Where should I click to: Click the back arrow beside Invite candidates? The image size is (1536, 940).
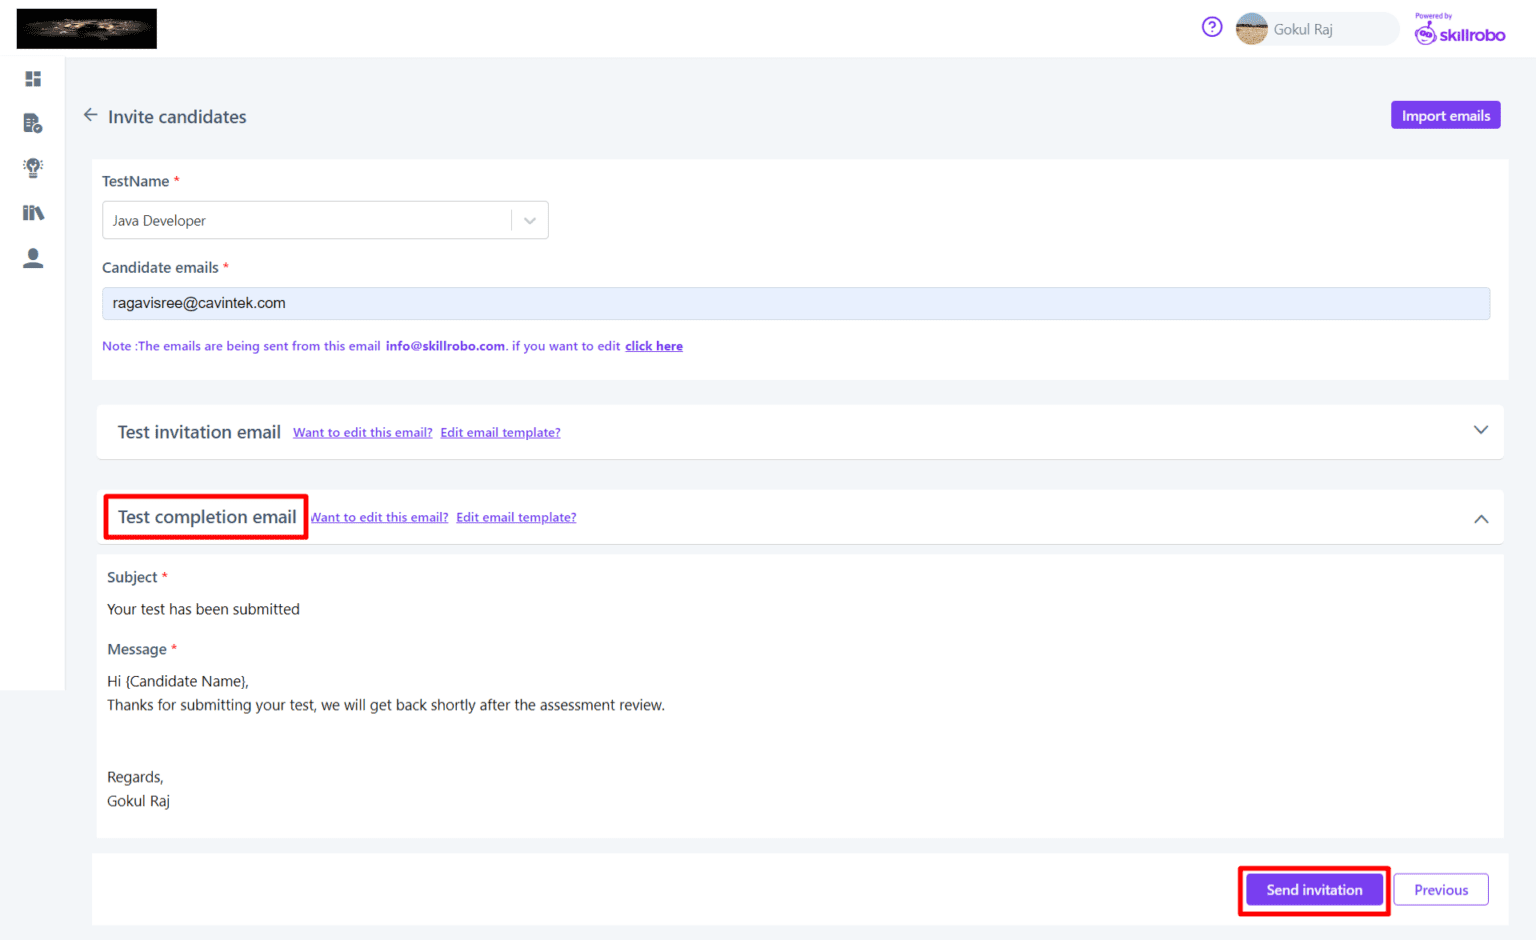click(90, 115)
